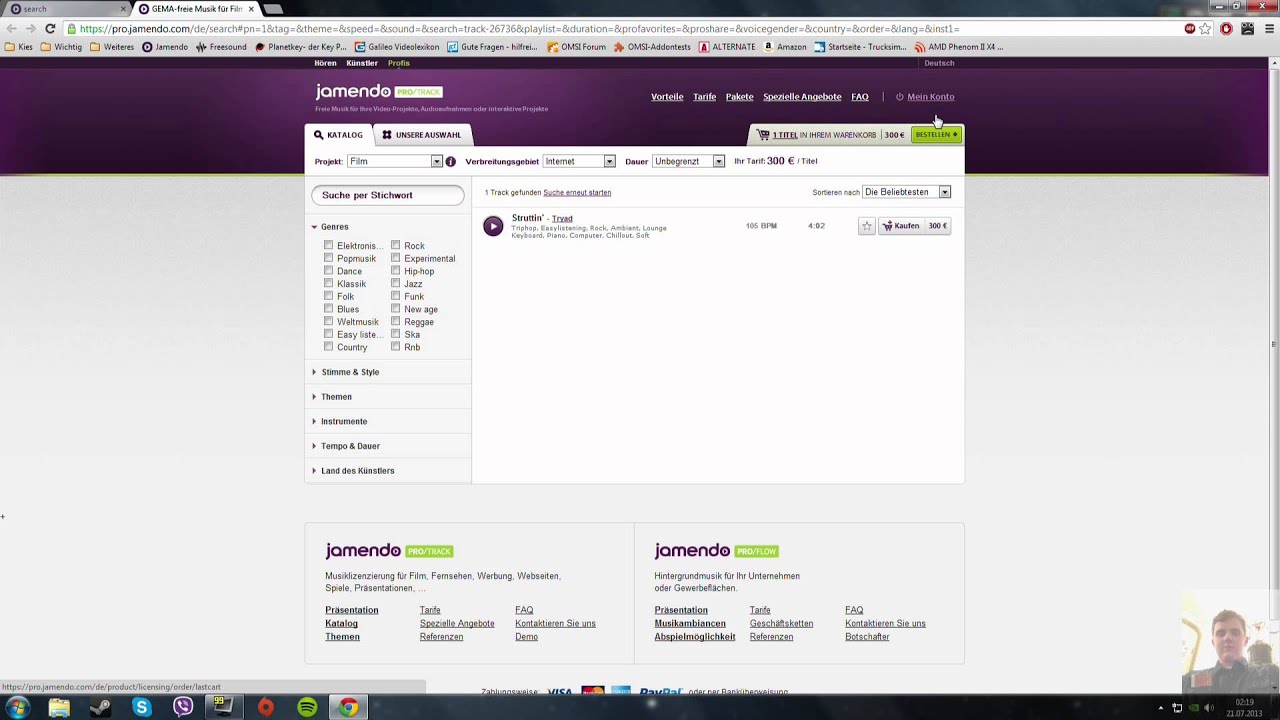
Task: Open the Jamendo bookmark in bookmarks bar
Action: (165, 47)
